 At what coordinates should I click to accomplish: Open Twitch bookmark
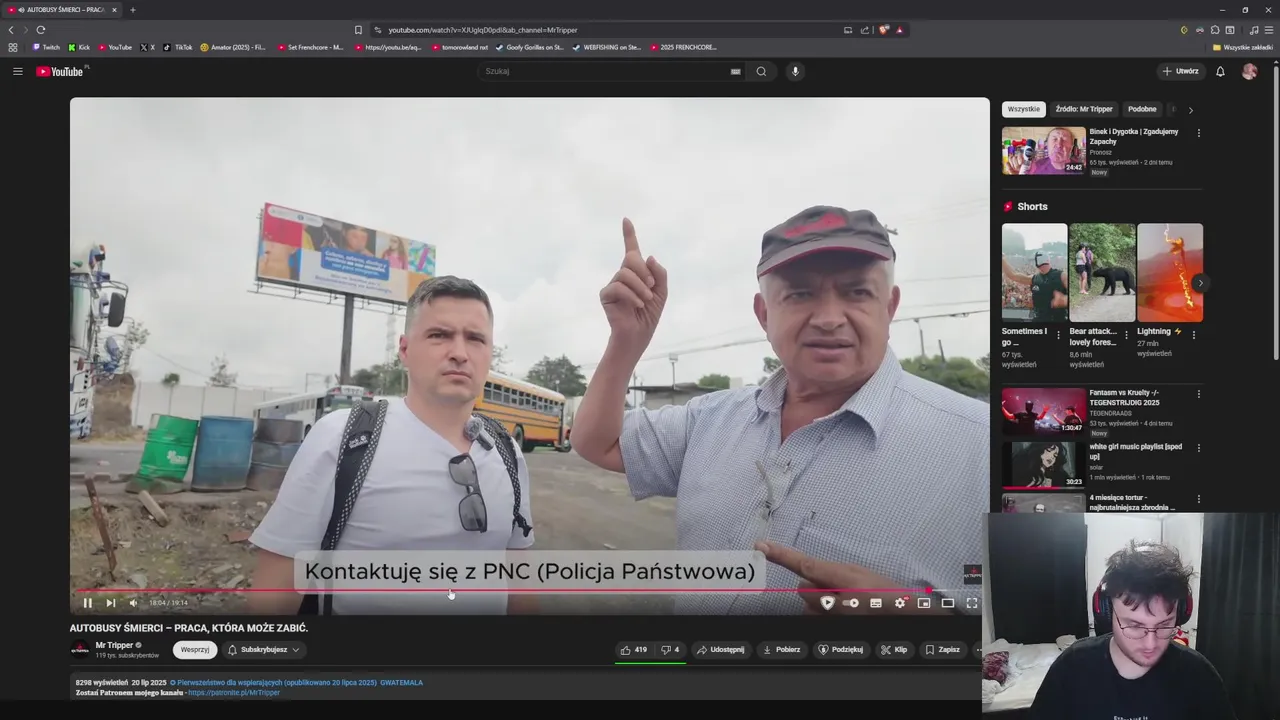point(46,47)
